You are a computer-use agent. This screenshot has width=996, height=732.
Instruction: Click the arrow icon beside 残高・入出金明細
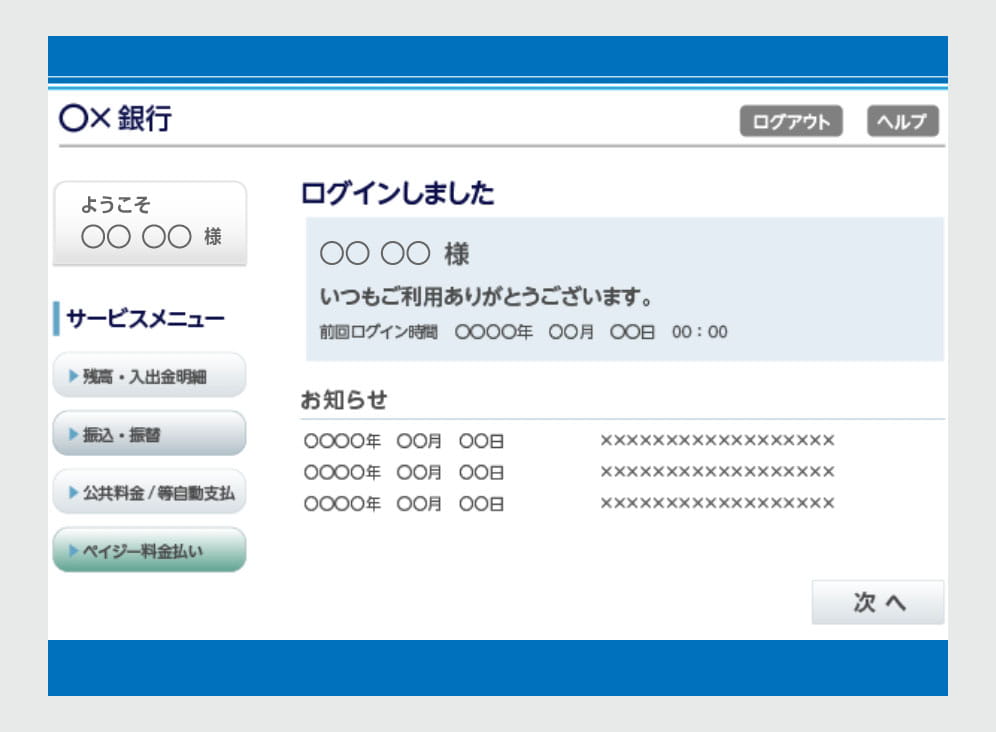tap(73, 376)
